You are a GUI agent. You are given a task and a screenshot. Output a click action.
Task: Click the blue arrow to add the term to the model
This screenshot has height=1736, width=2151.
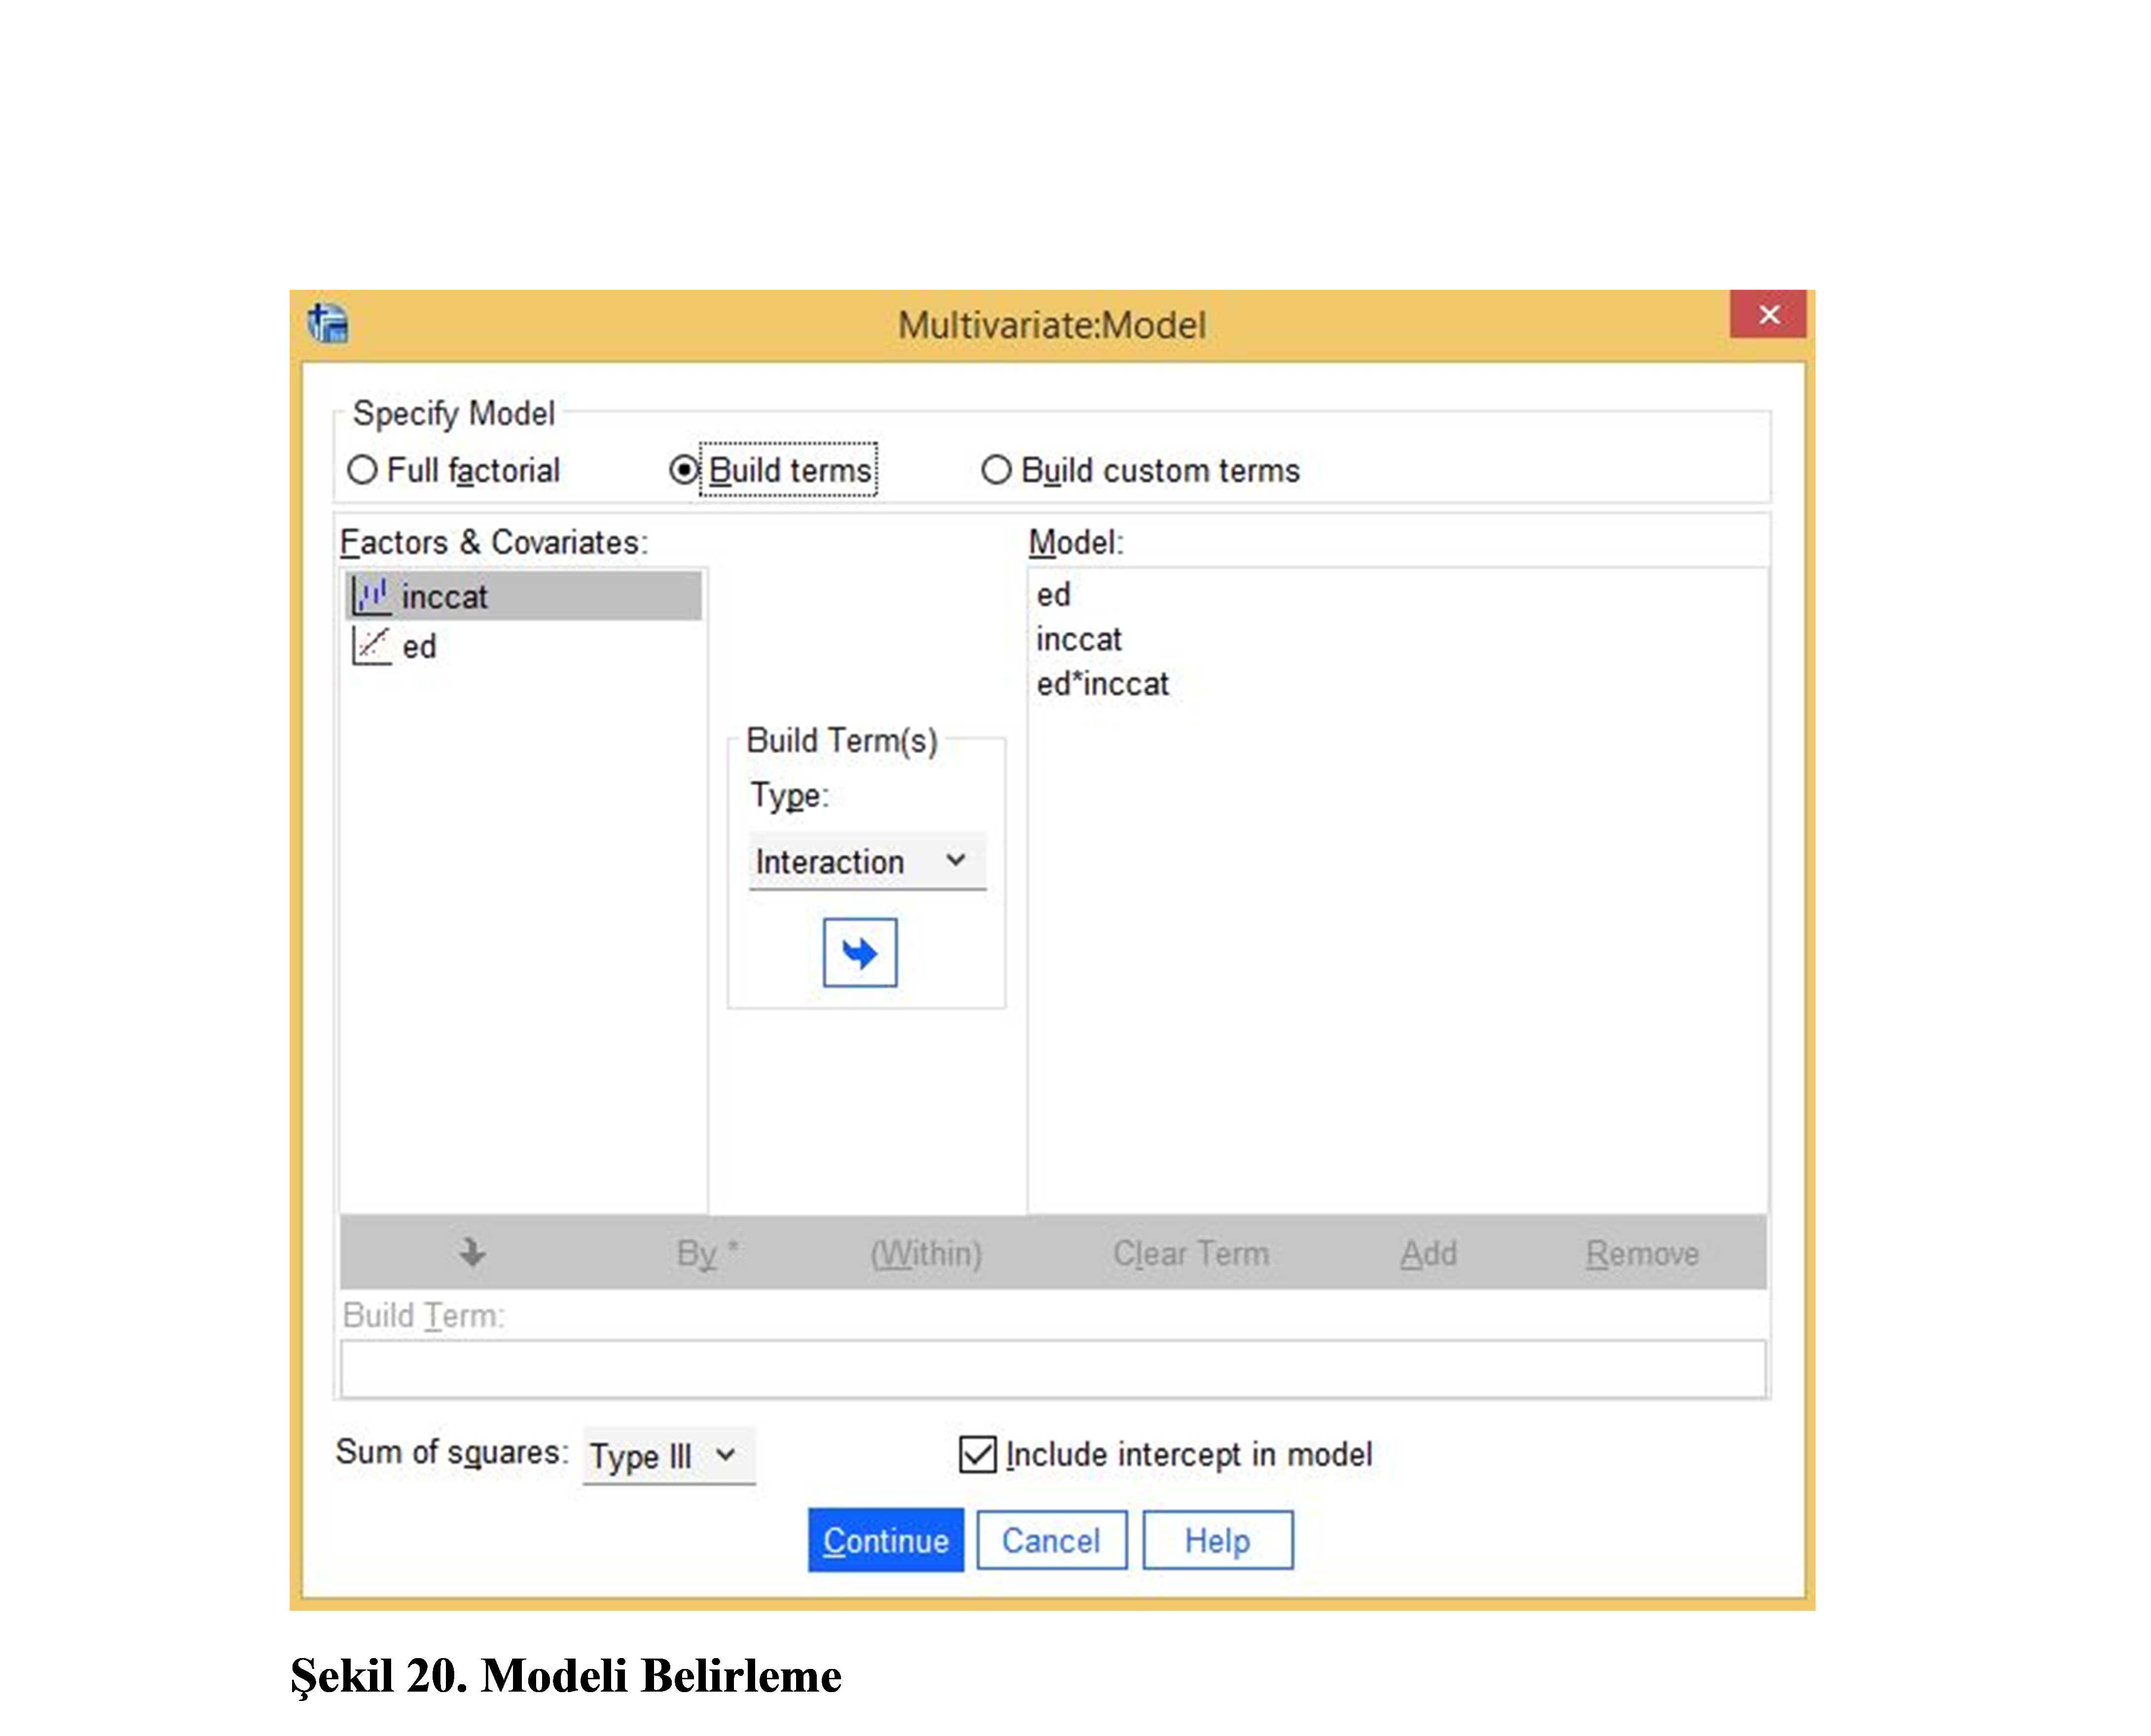pos(859,952)
